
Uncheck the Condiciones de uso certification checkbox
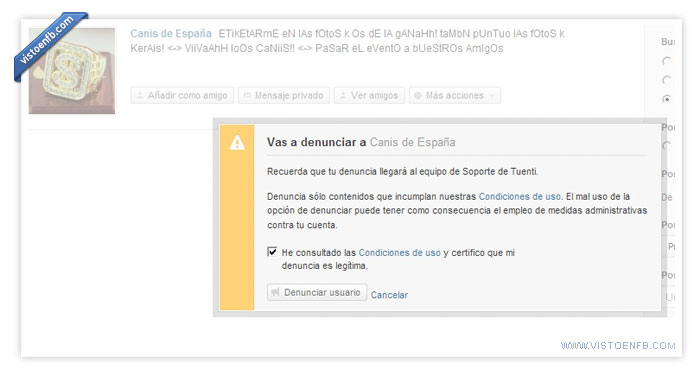272,252
